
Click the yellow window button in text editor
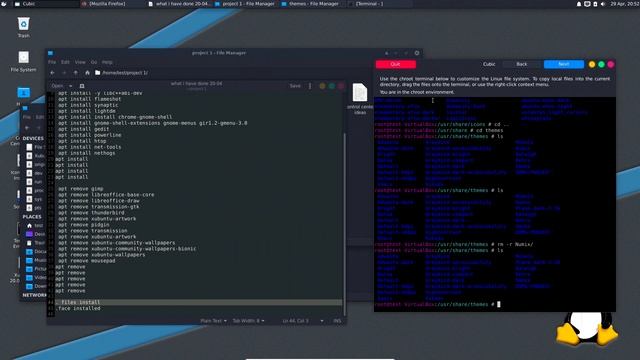point(322,86)
